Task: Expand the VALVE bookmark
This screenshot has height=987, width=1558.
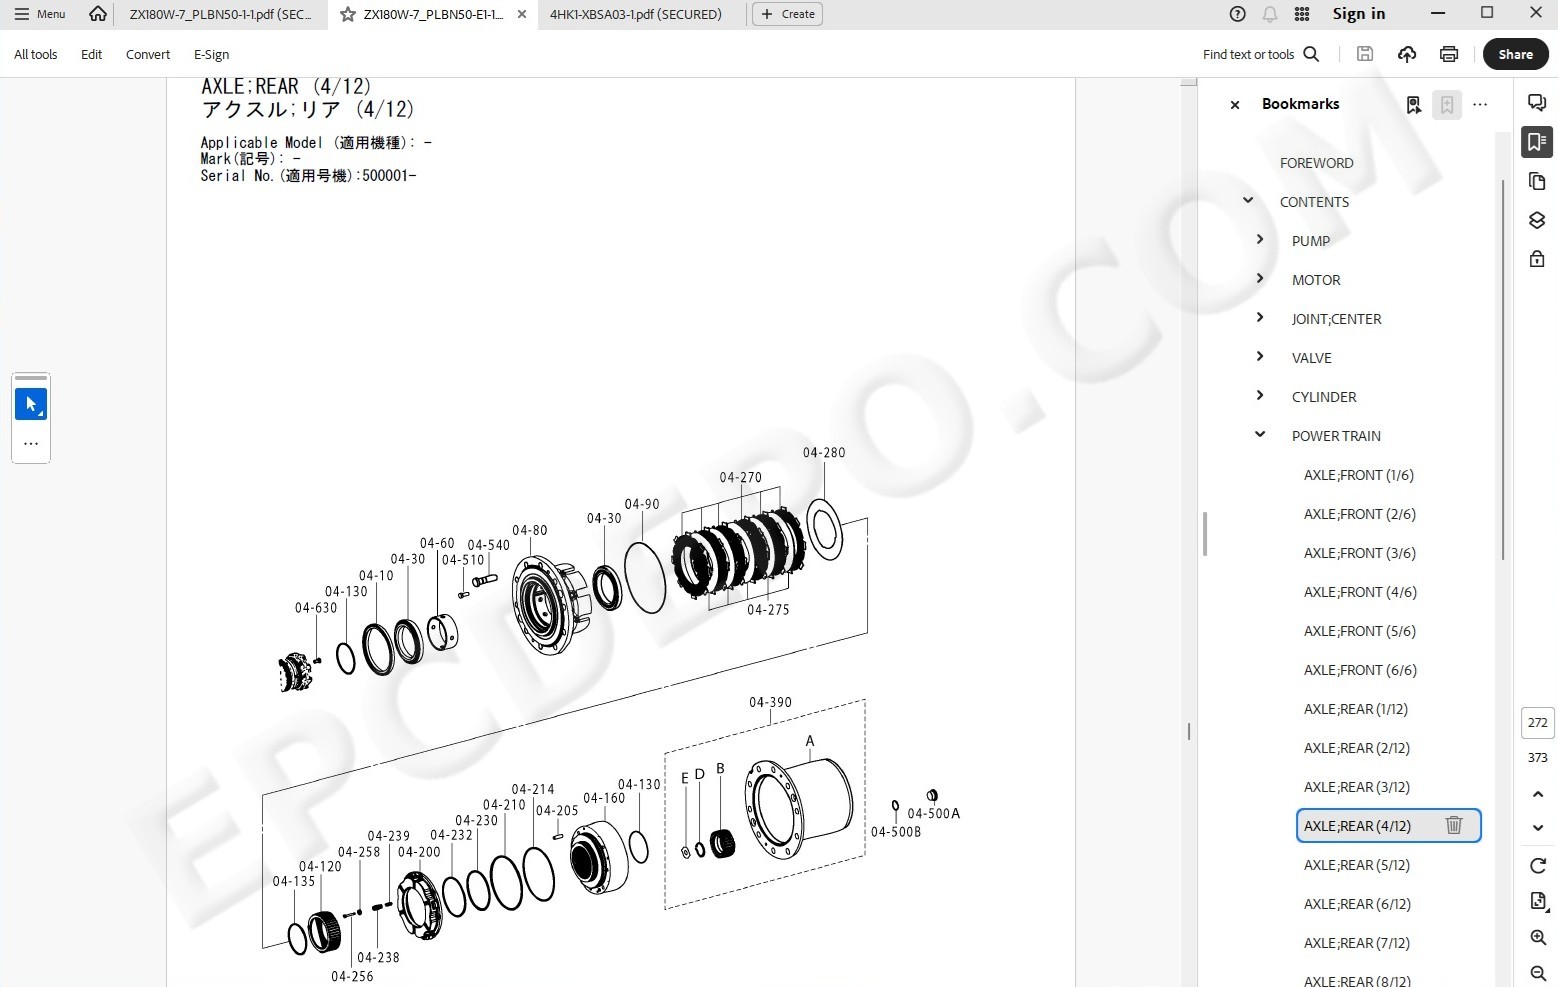Action: tap(1260, 357)
